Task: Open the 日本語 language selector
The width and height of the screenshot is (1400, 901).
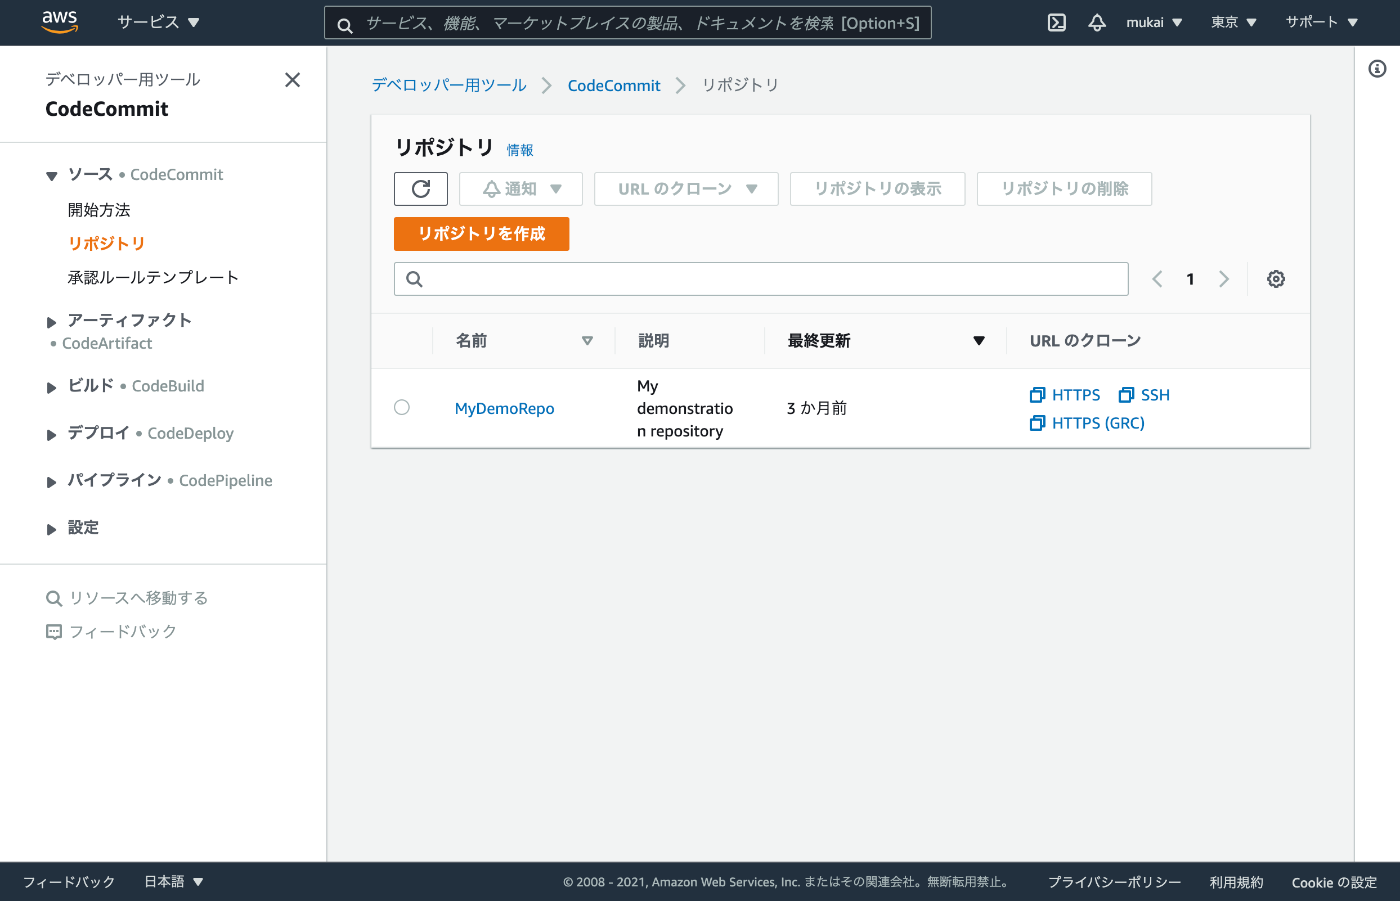Action: [x=174, y=882]
